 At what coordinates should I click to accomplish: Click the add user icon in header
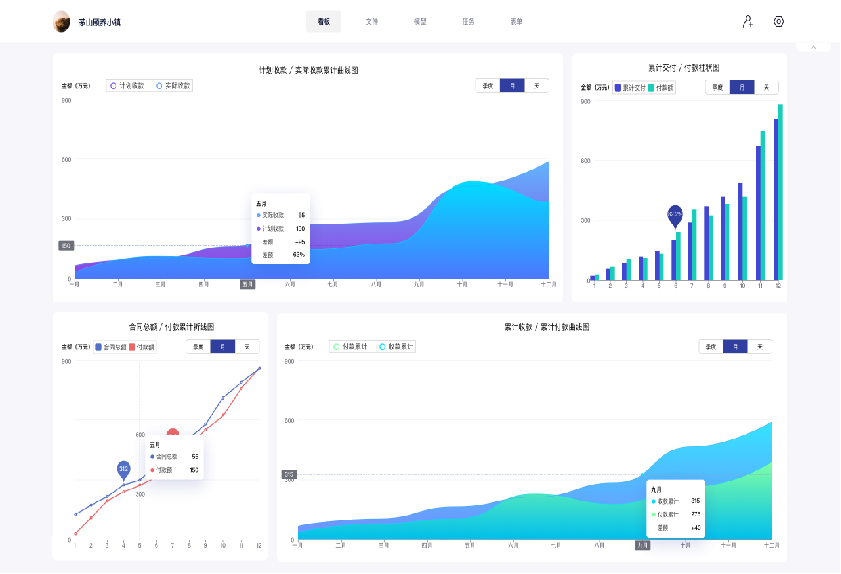pyautogui.click(x=747, y=21)
